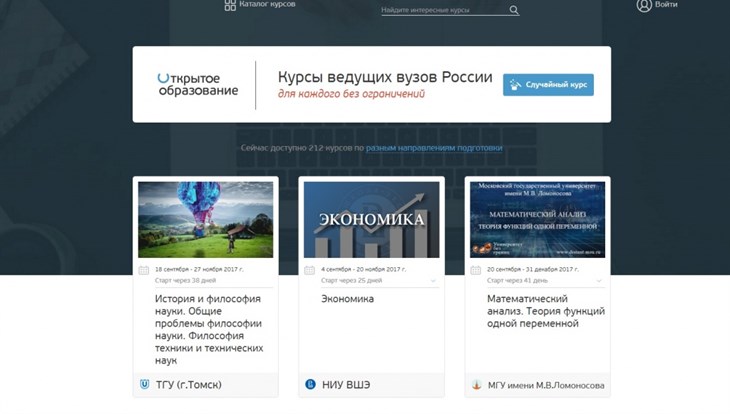The height and width of the screenshot is (414, 730).
Task: Open title Математический анализ. Теория функций
Action: point(546,311)
